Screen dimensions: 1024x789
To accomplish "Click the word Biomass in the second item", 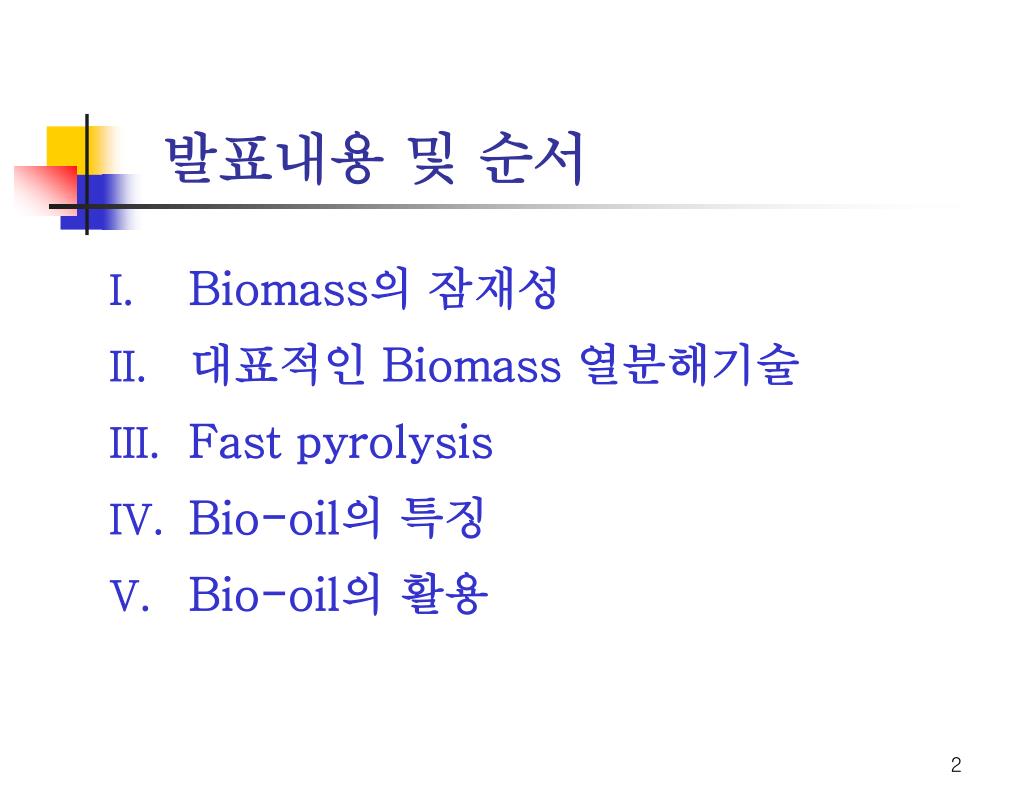I will tap(472, 365).
